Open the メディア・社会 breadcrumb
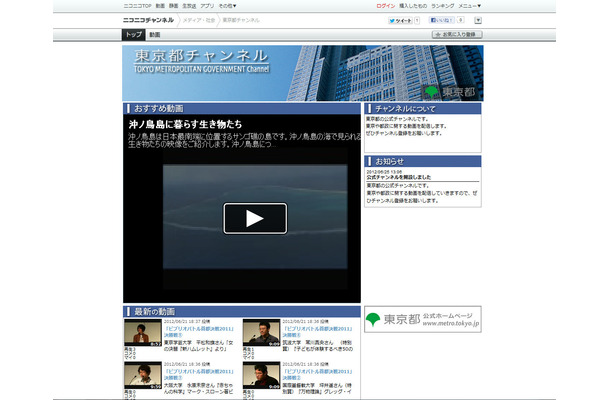The image size is (610, 400). [199, 20]
